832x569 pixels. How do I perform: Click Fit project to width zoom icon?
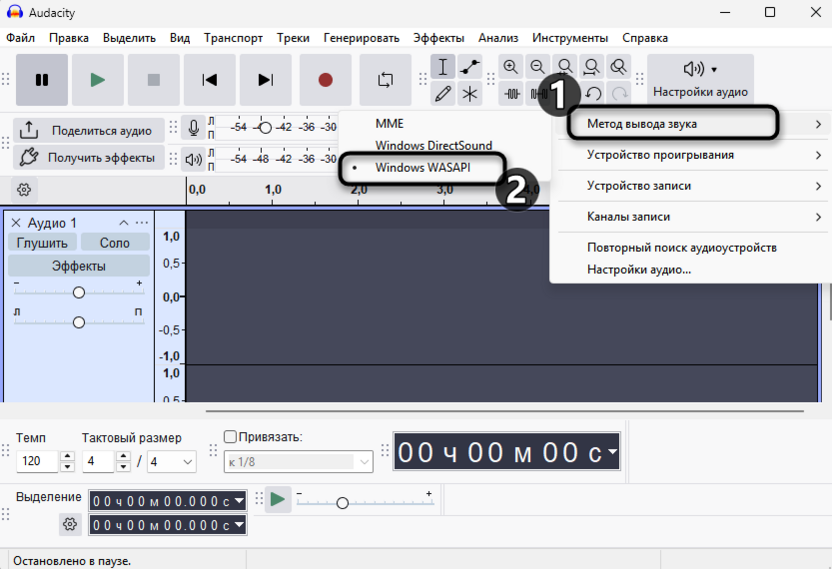pyautogui.click(x=592, y=67)
